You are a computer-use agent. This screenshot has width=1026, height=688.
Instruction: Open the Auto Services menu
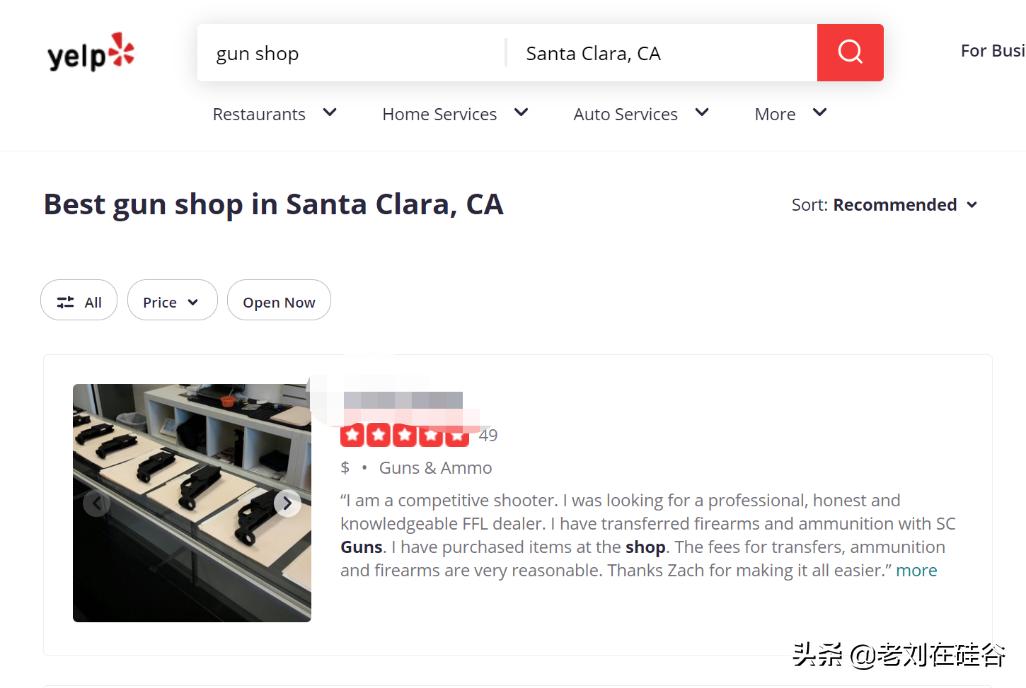pos(641,114)
